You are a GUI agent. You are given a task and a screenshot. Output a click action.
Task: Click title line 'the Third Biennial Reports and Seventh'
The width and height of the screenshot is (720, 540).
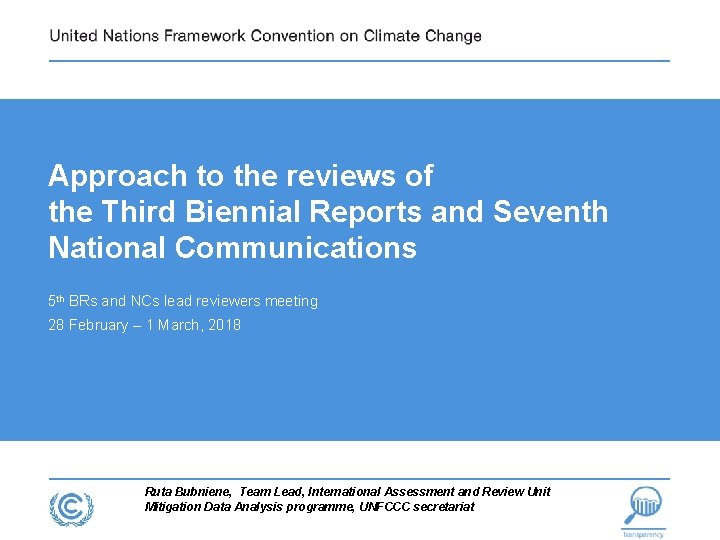[328, 212]
